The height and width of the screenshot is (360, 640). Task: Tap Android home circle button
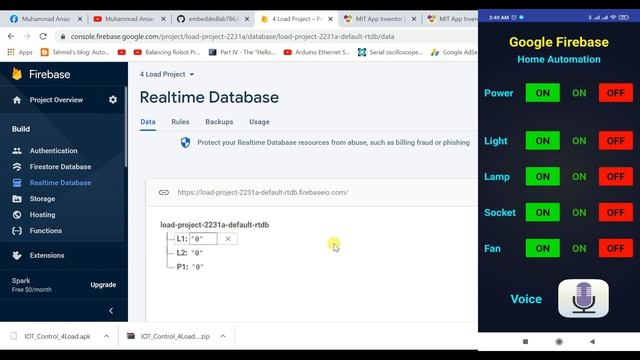[559, 342]
